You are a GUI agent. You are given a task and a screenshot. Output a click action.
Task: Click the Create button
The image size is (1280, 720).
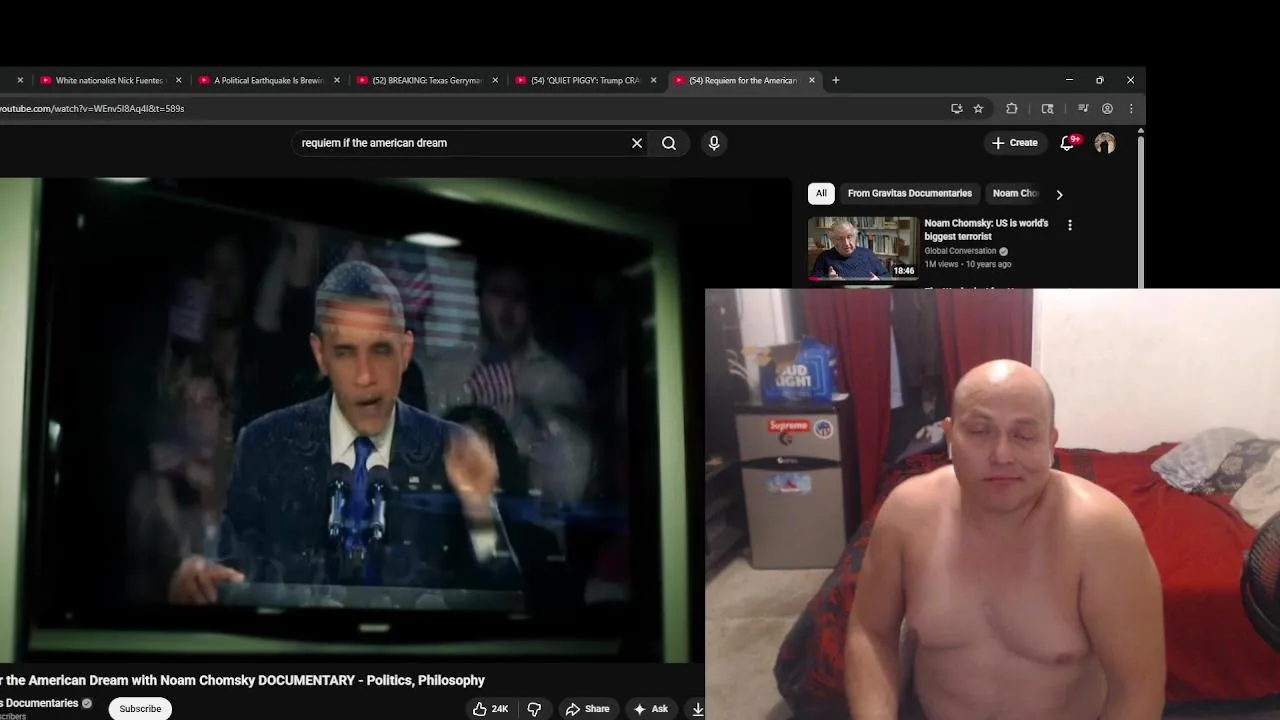click(1015, 143)
